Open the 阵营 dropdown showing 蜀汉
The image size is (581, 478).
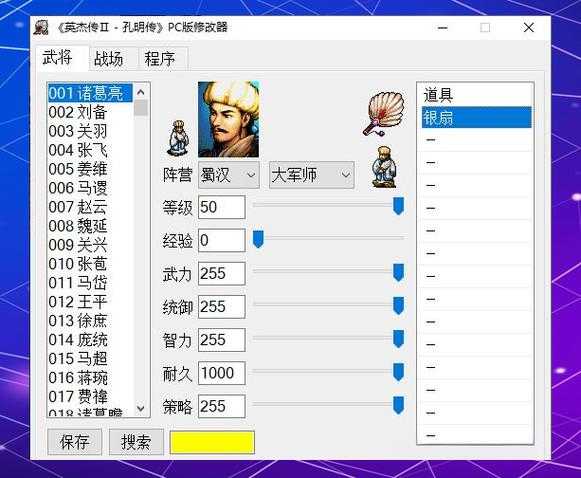pos(229,175)
